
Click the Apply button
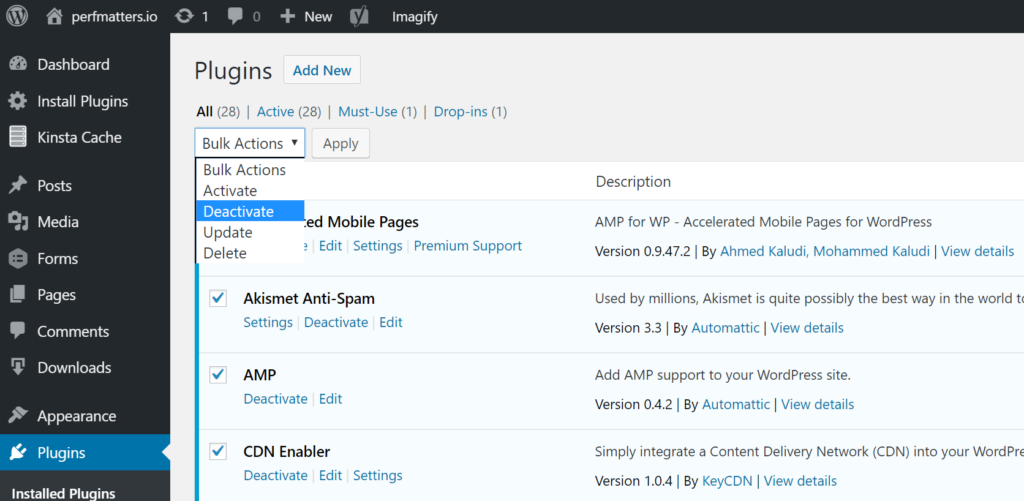tap(341, 143)
